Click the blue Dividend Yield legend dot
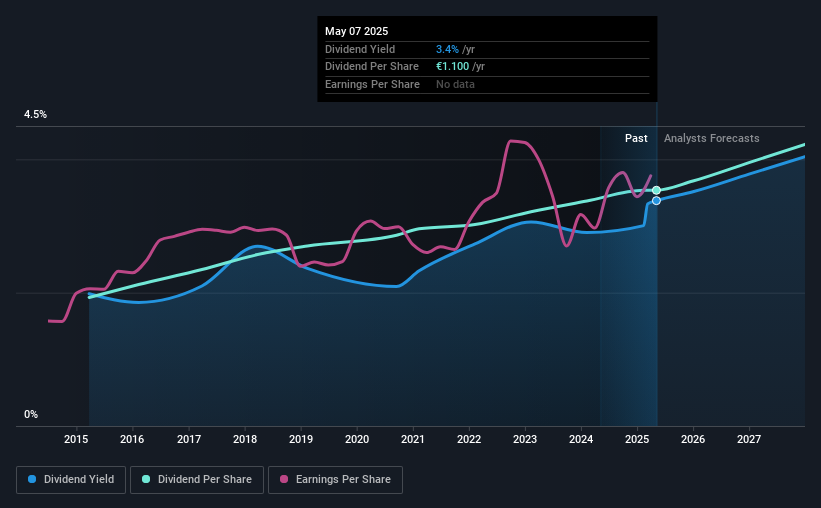 tap(32, 479)
